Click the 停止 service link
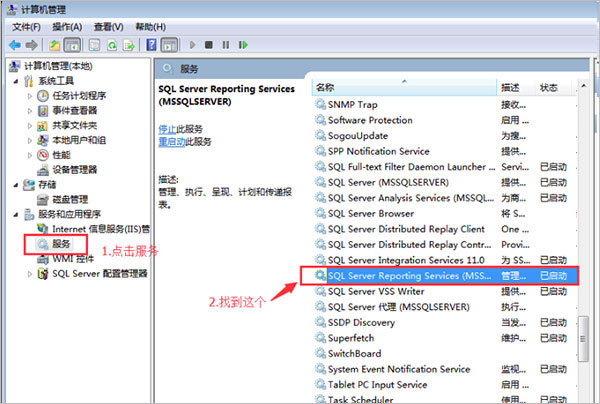600x404 pixels. point(168,130)
